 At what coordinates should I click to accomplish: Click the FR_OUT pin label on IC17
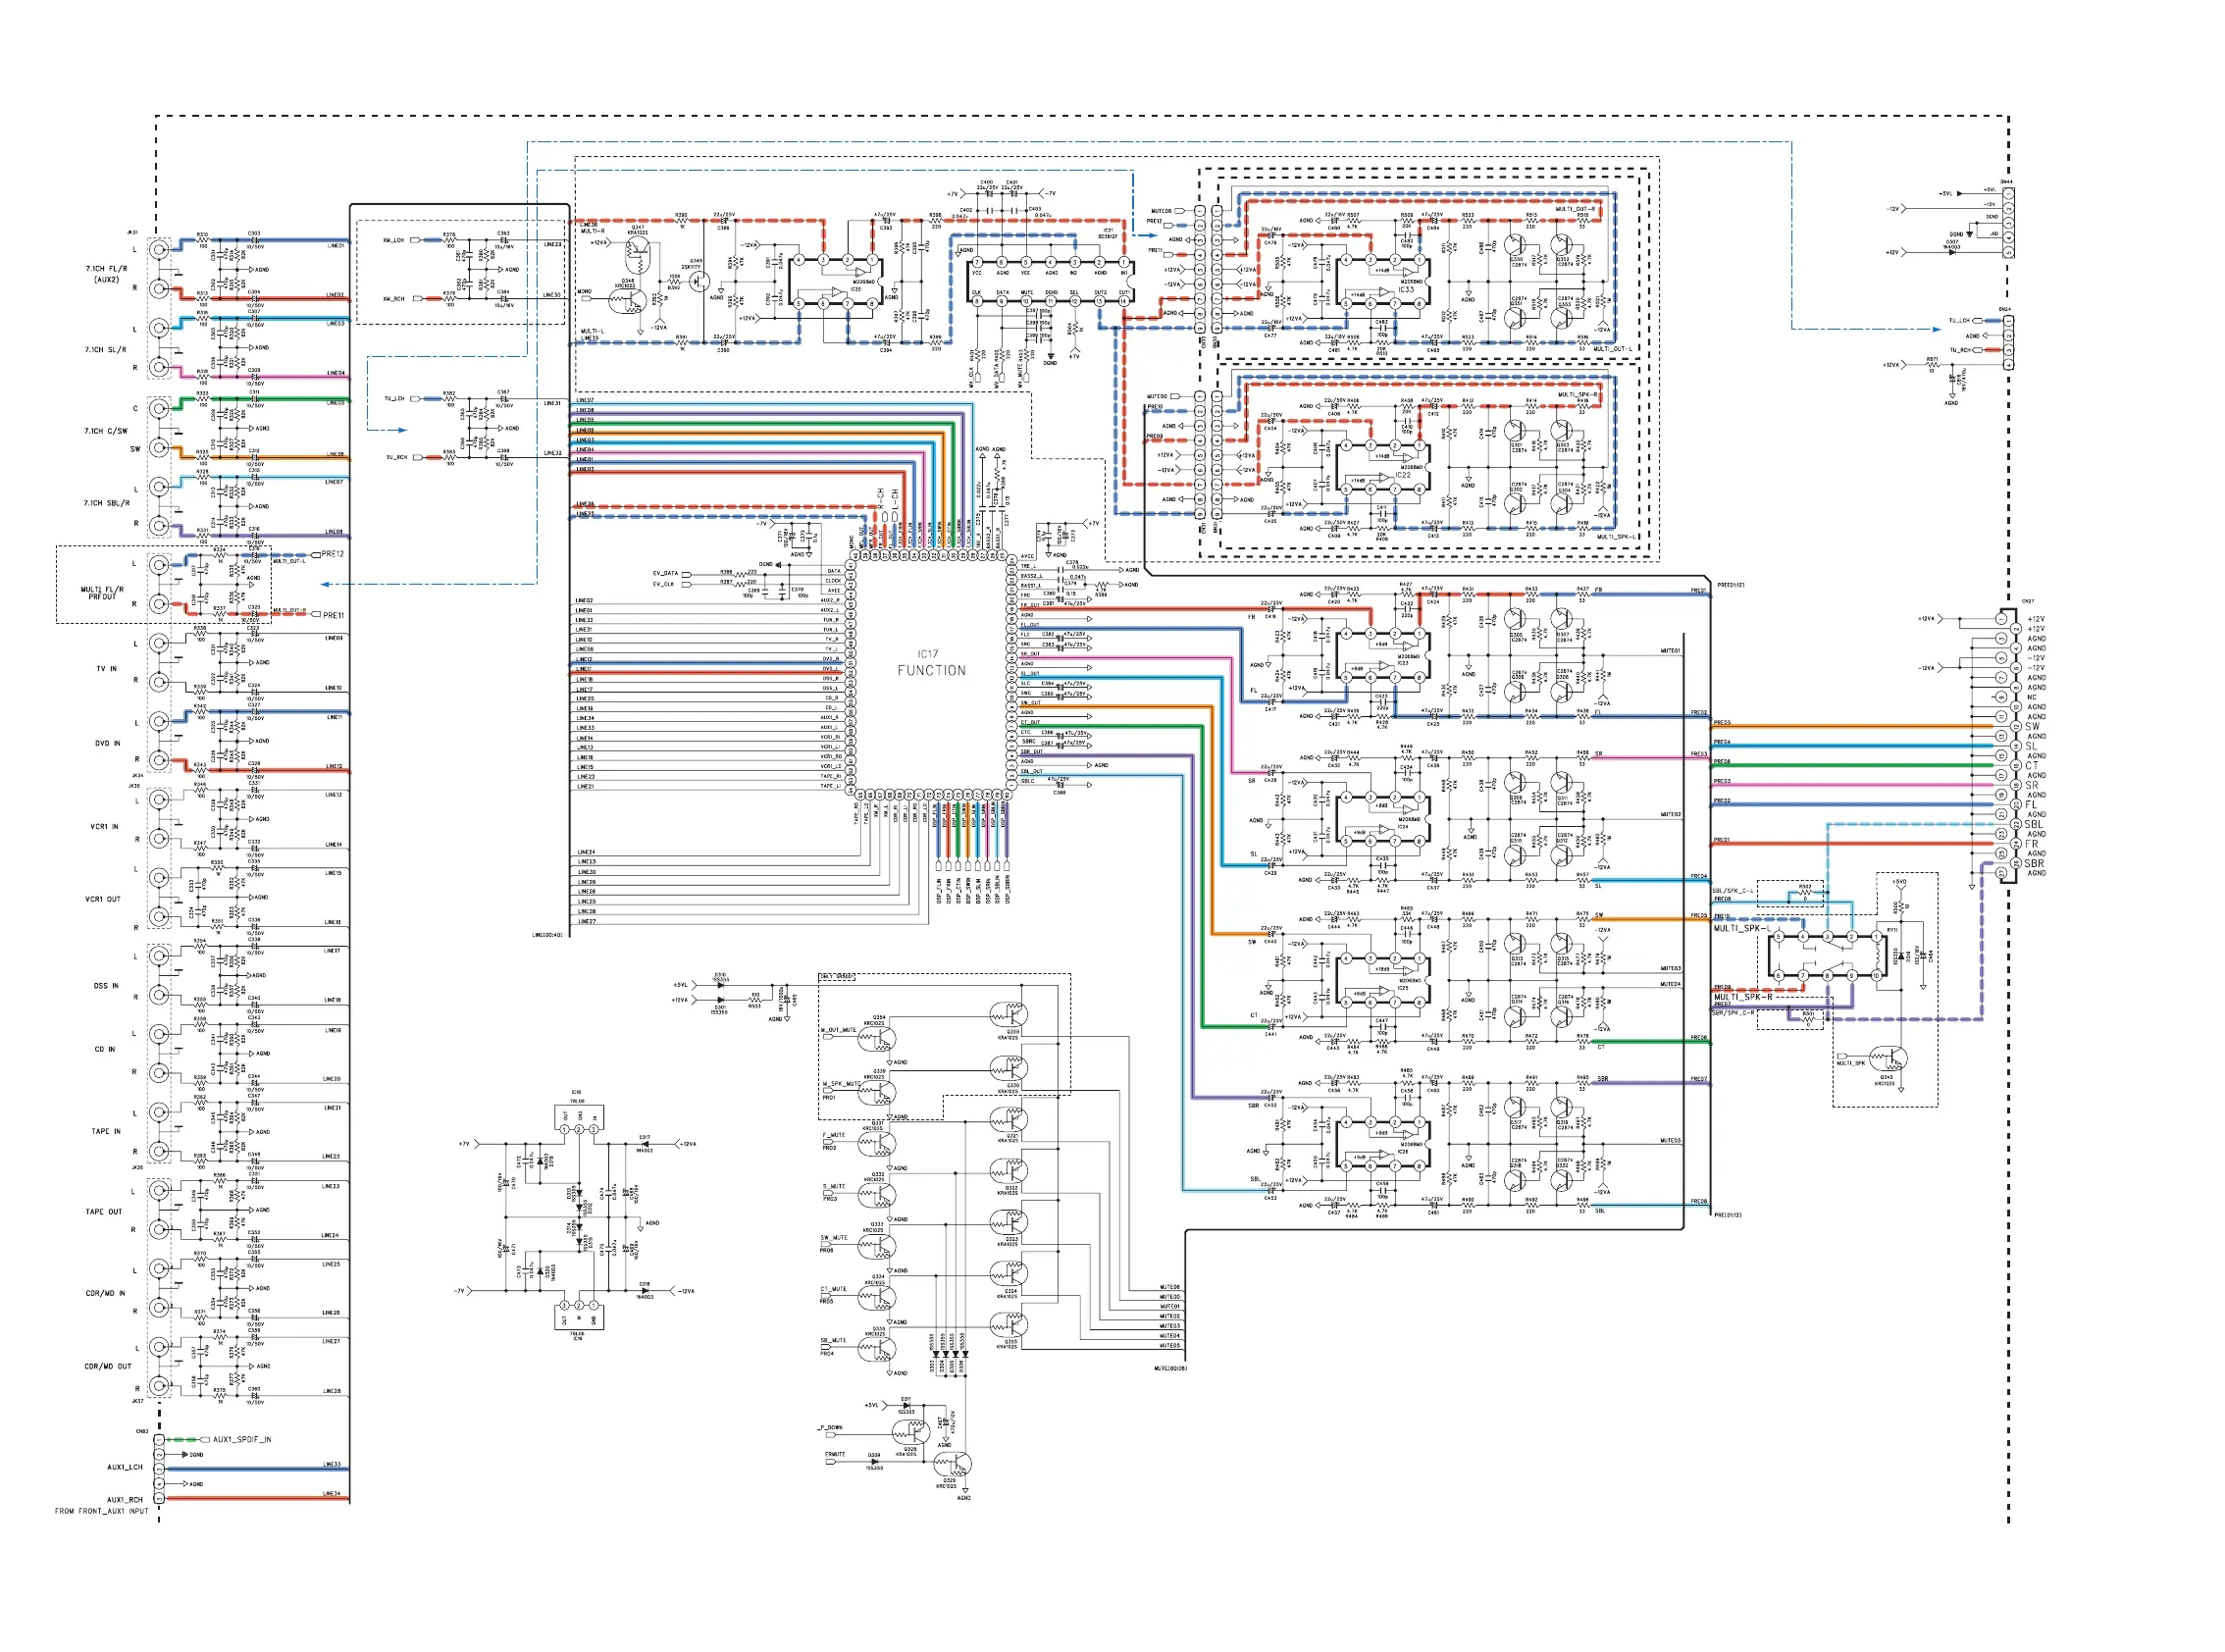click(1030, 605)
